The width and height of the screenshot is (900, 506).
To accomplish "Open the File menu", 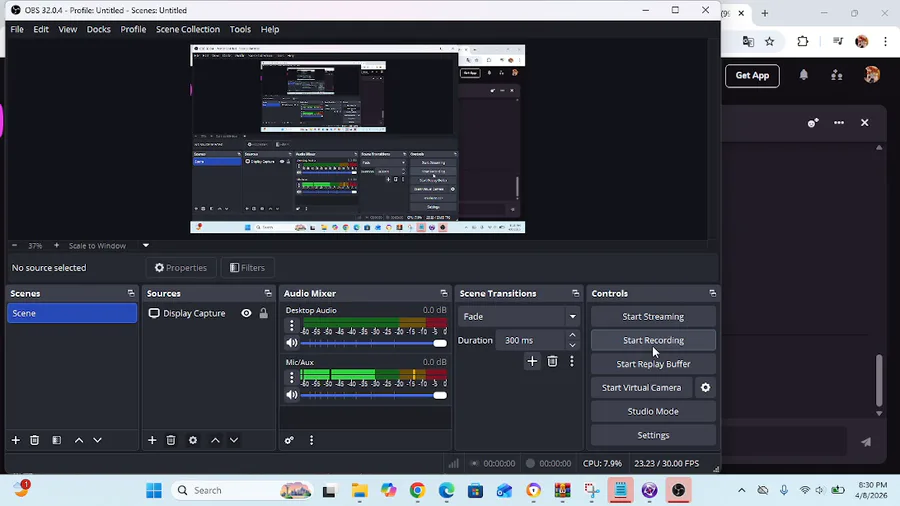I will pos(17,29).
